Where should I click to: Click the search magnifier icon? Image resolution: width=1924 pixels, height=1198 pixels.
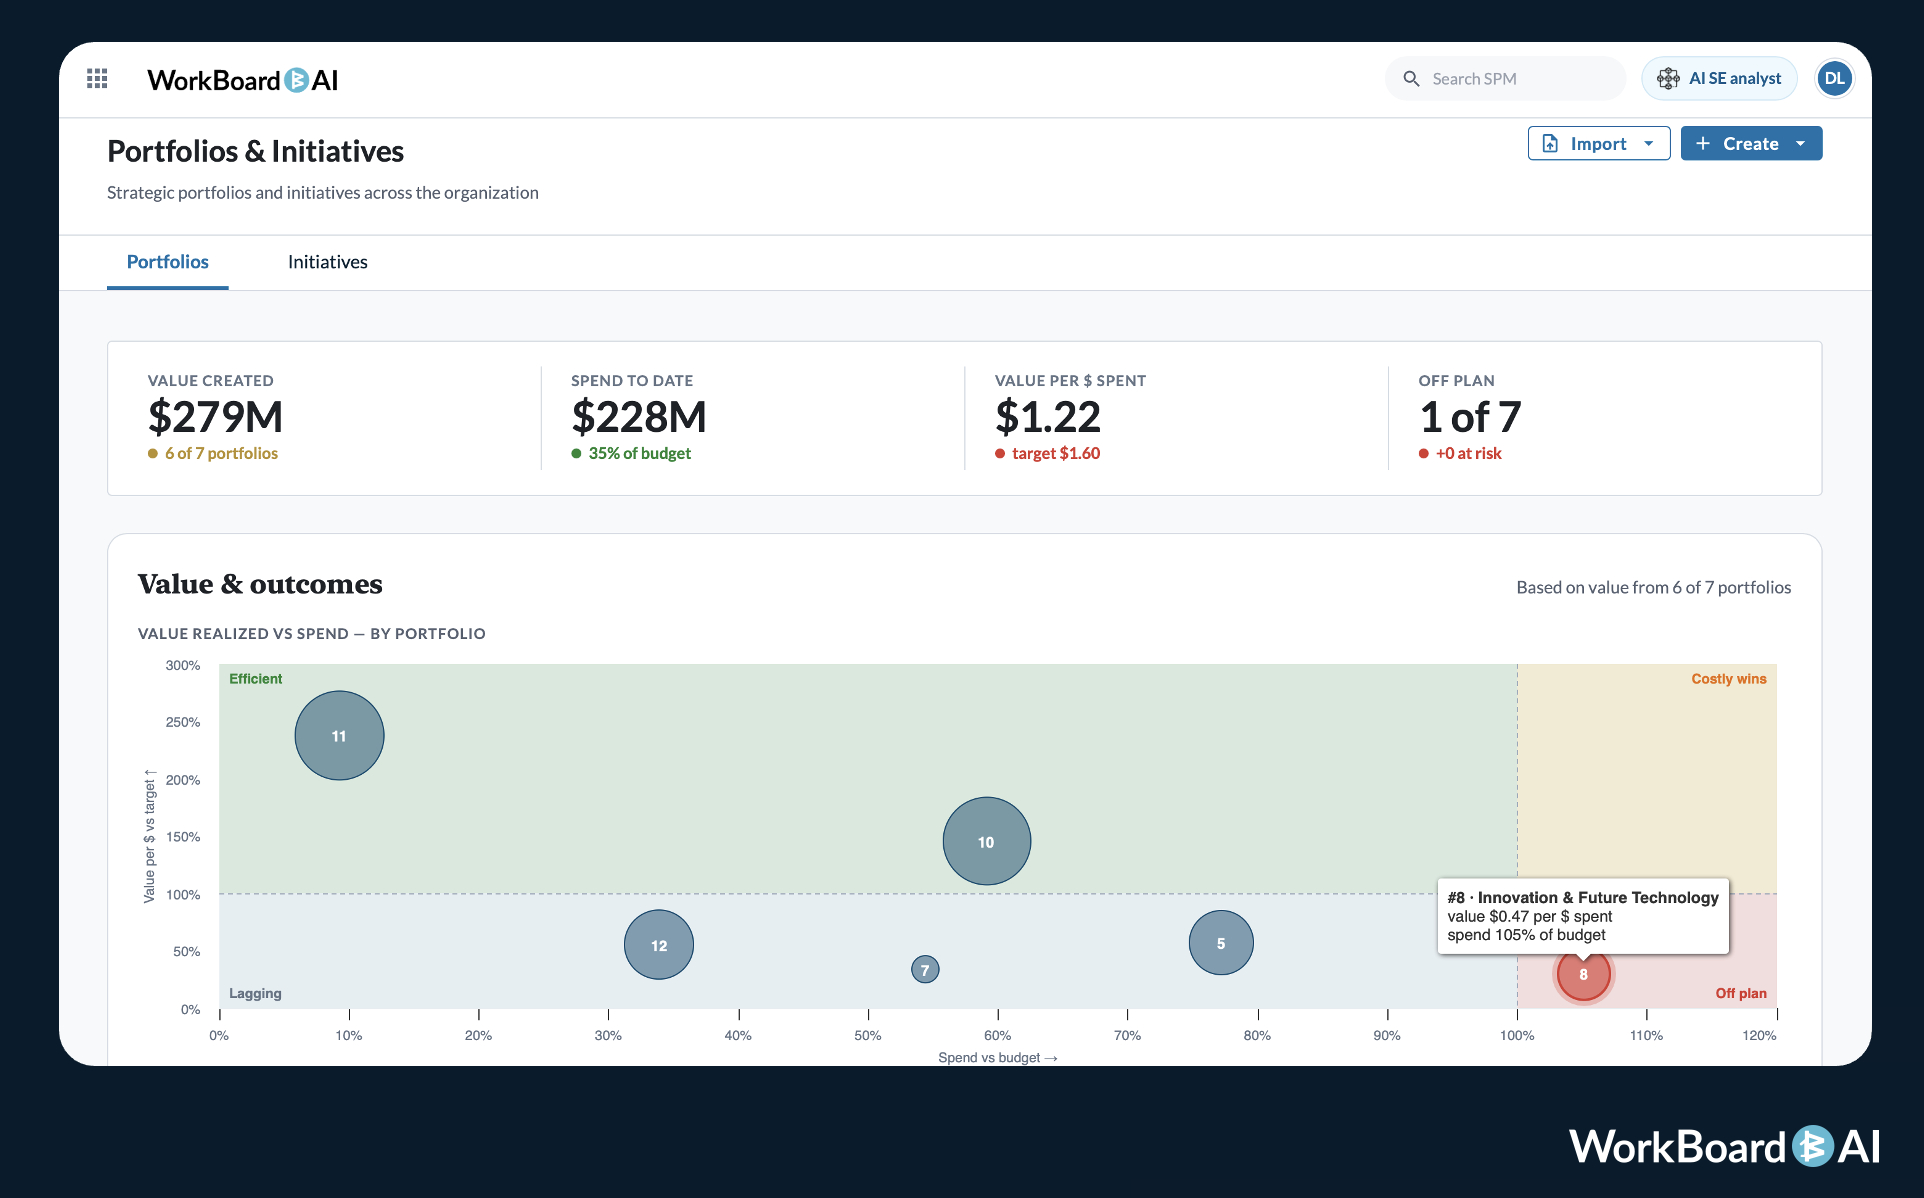click(1411, 79)
